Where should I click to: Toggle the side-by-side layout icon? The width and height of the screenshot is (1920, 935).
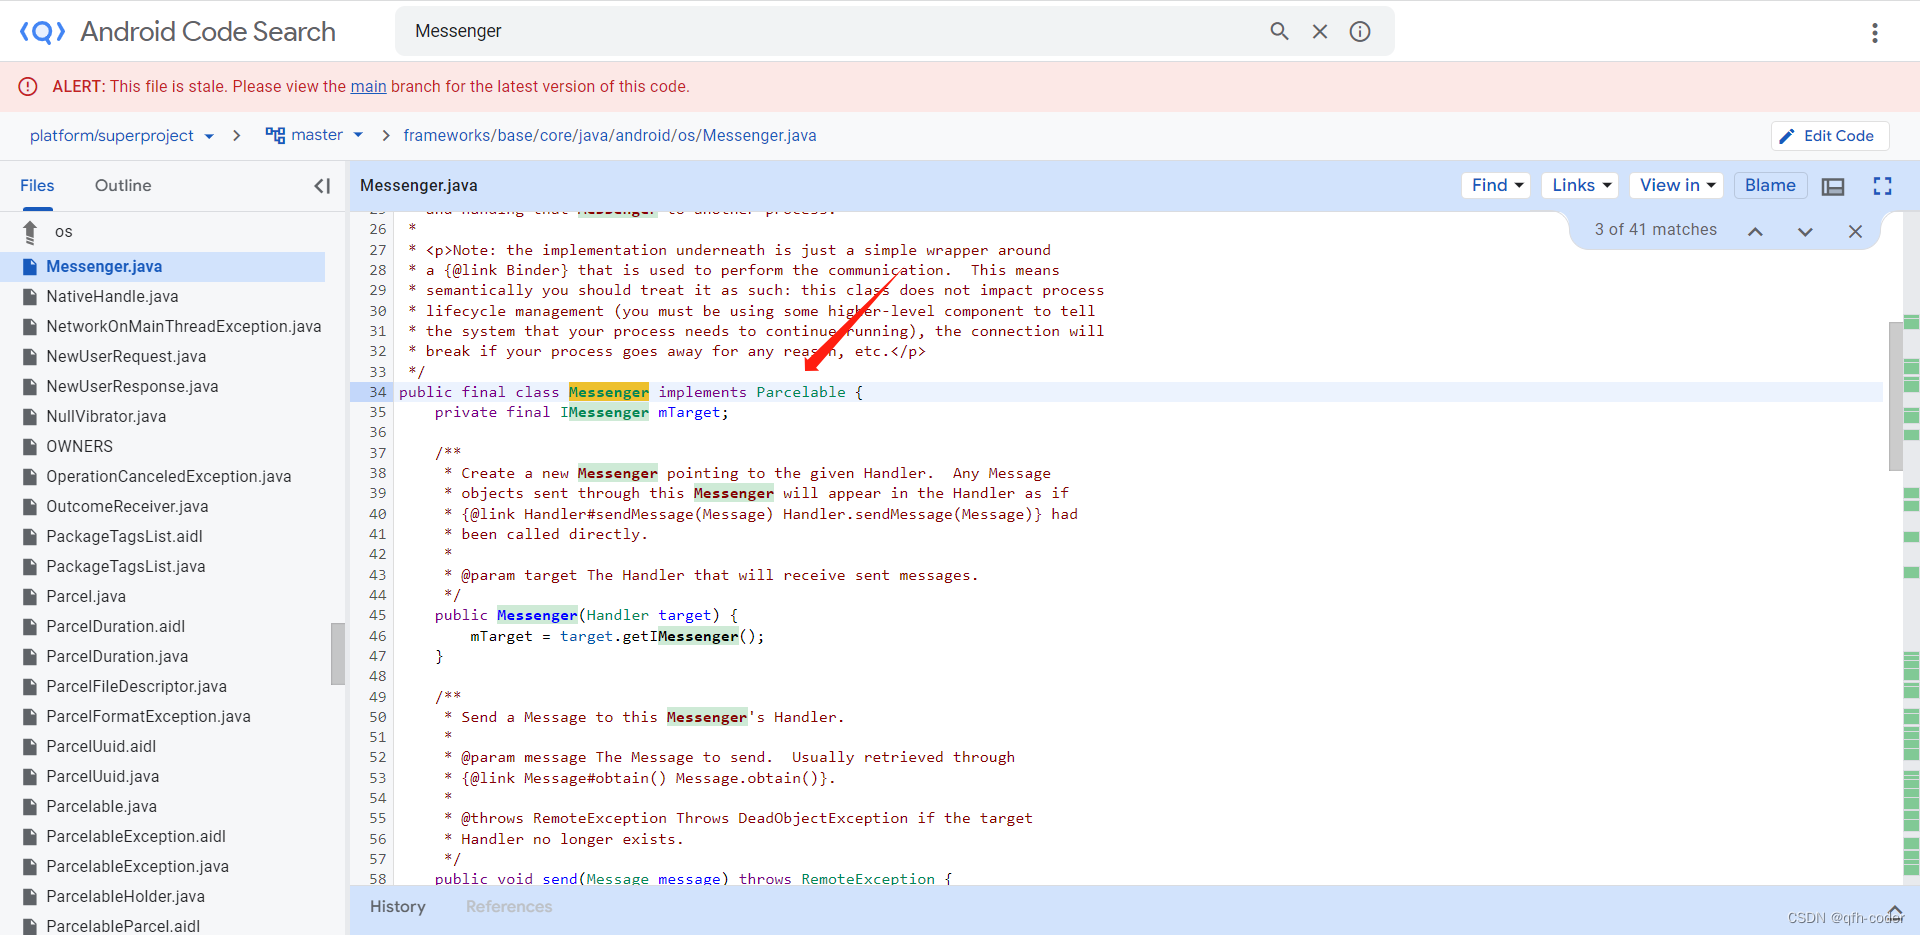pyautogui.click(x=1833, y=186)
